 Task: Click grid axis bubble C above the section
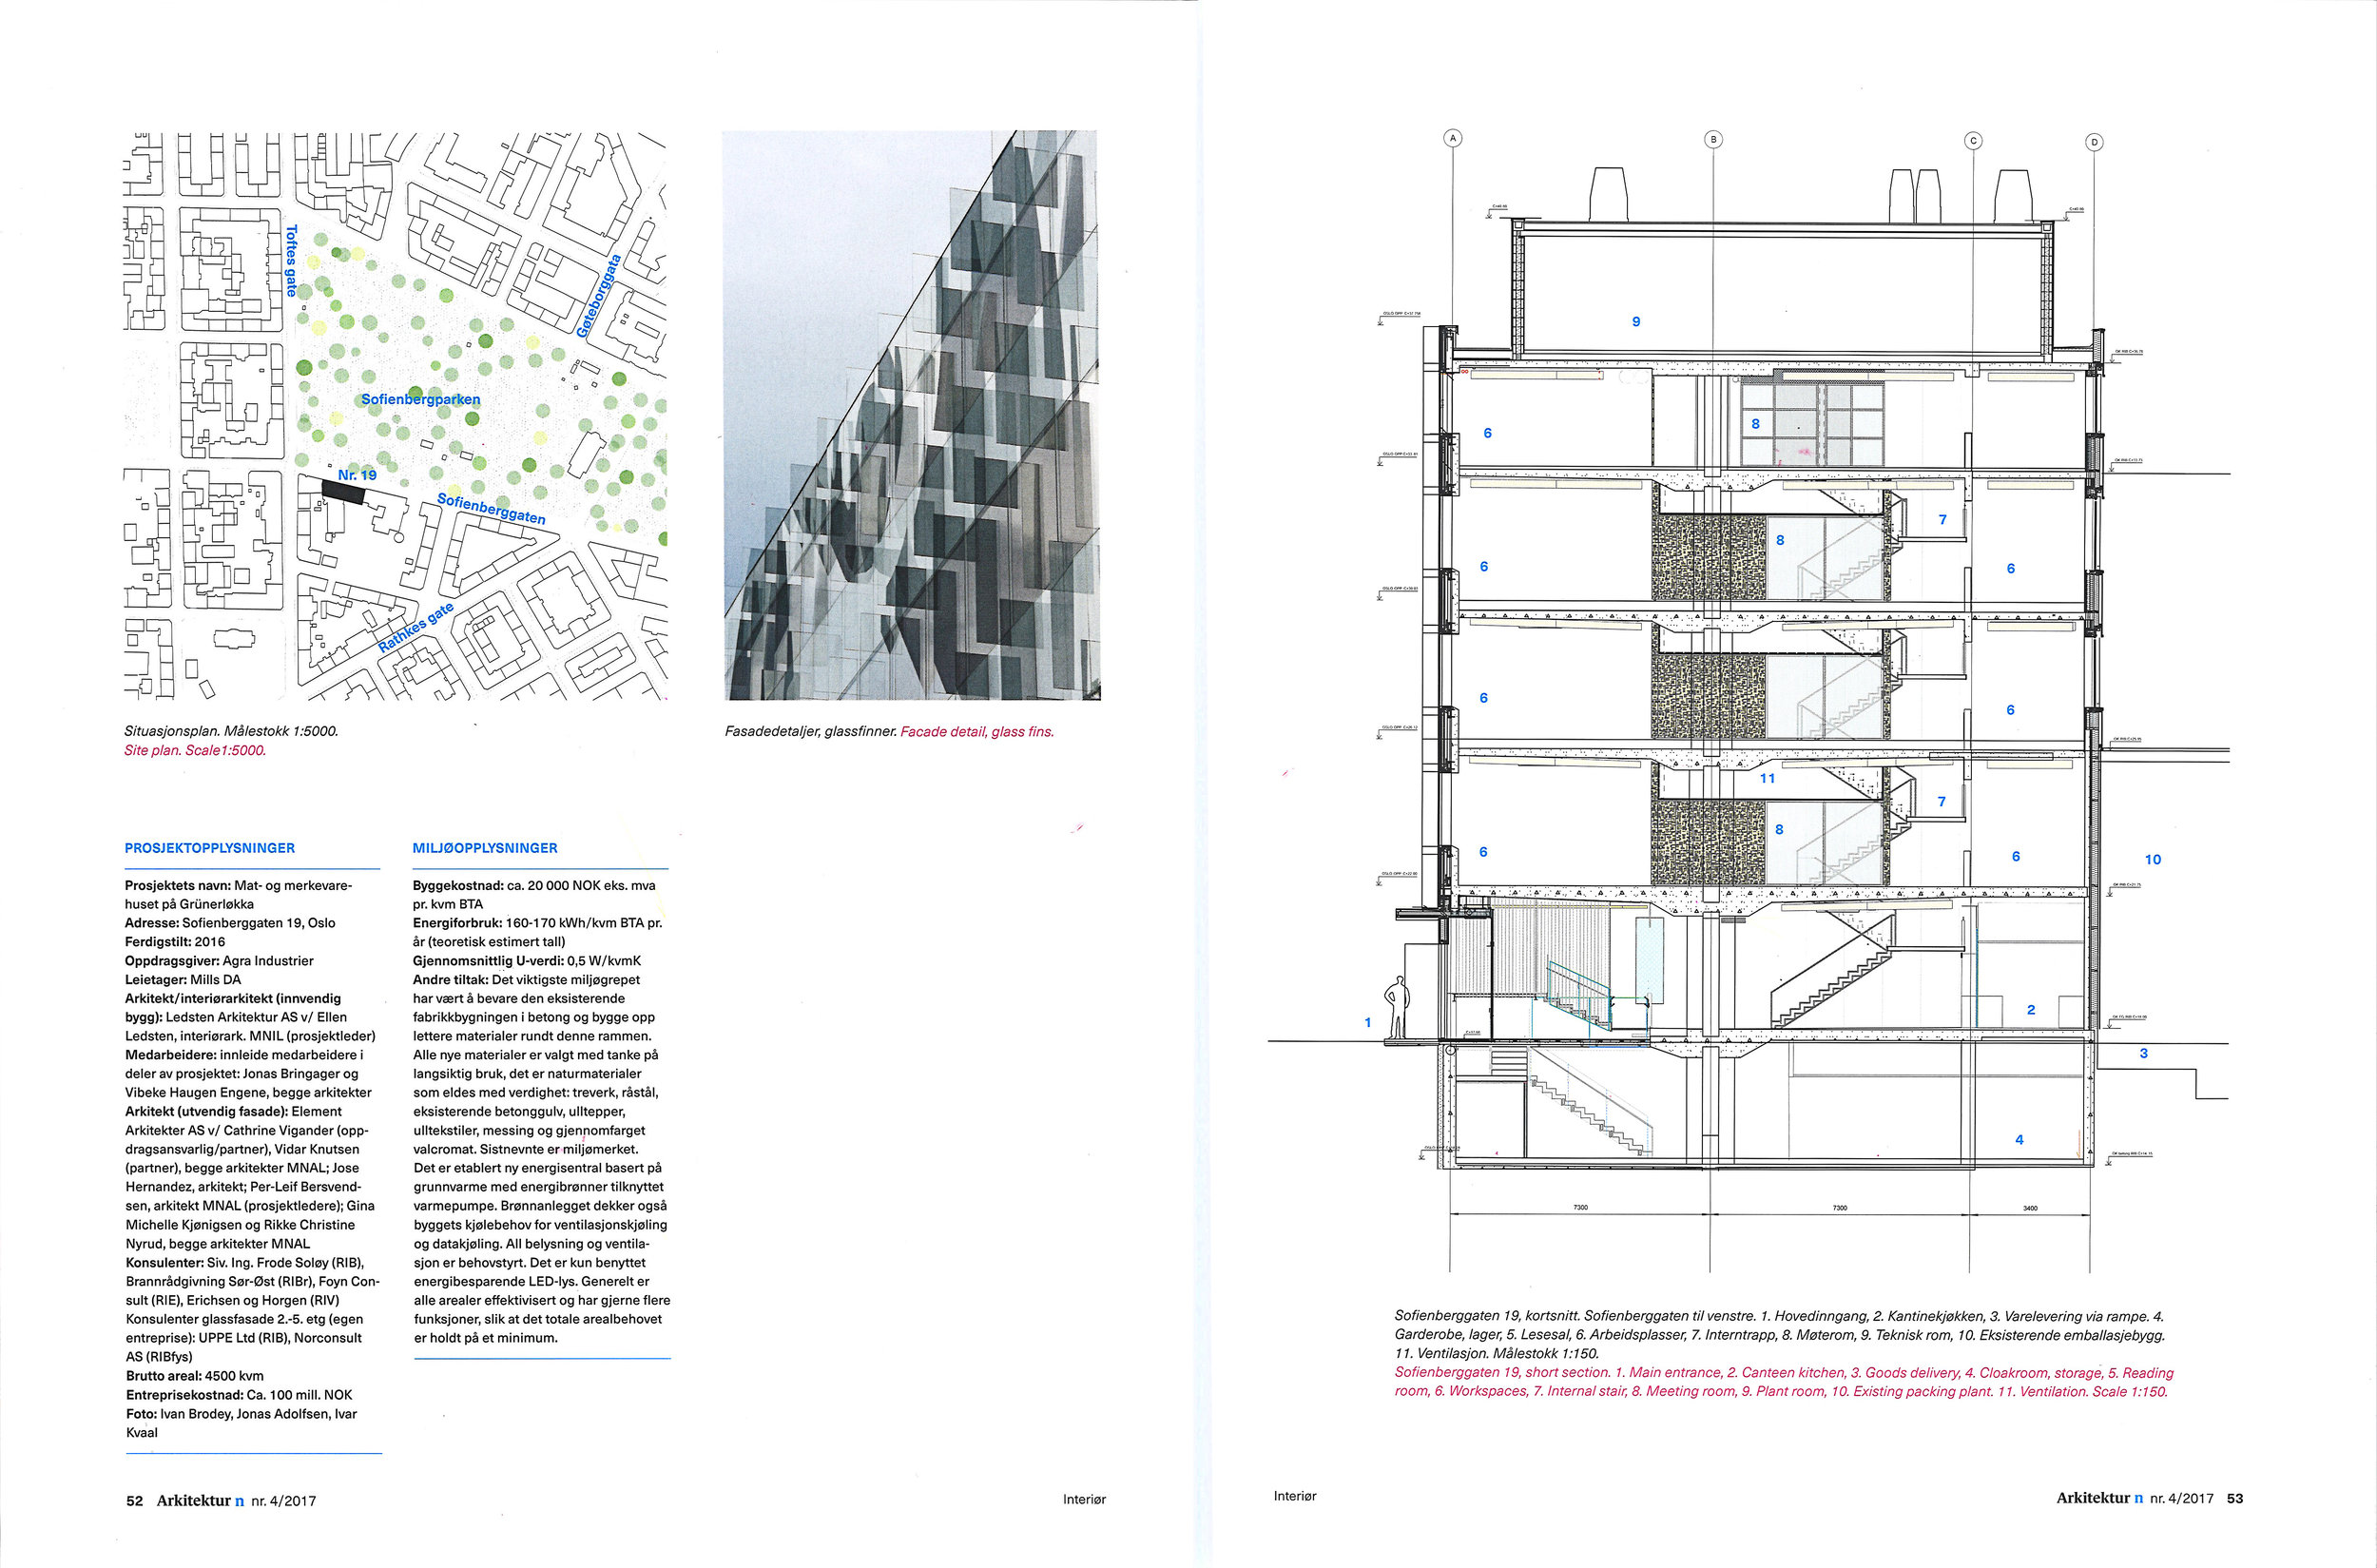point(1973,141)
